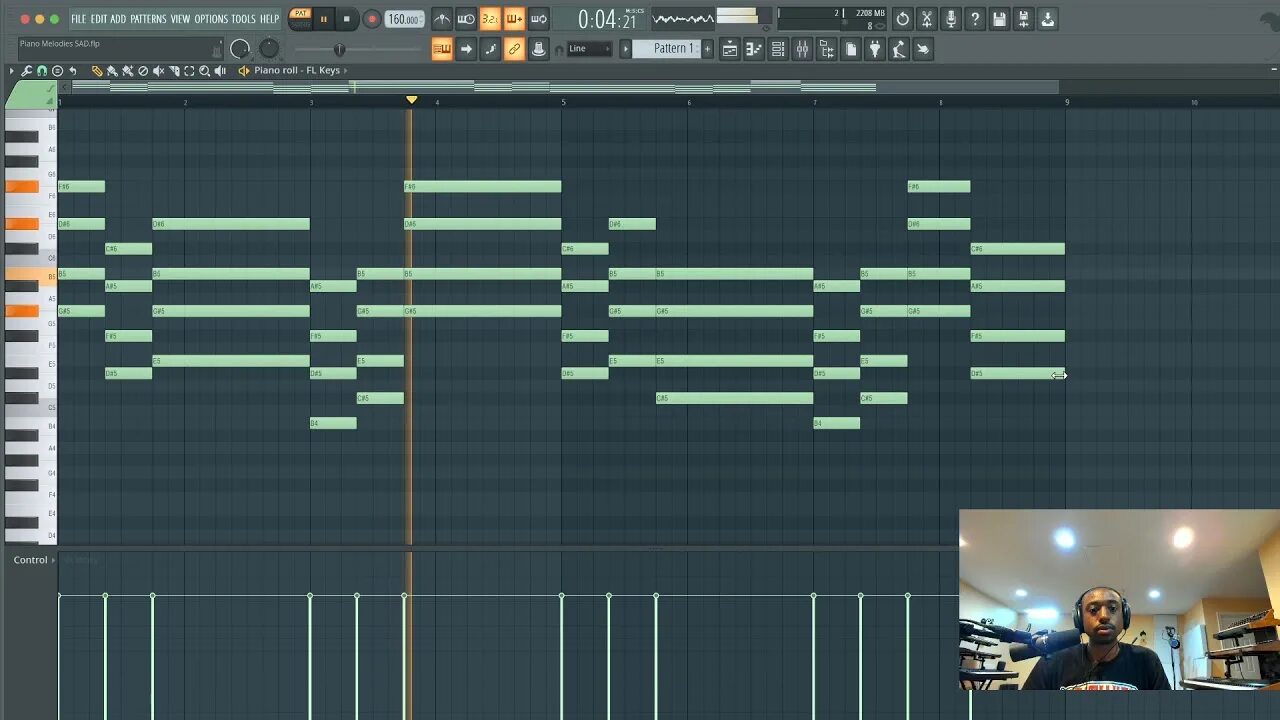The image size is (1280, 720).
Task: Open the ADD menu
Action: coord(118,19)
